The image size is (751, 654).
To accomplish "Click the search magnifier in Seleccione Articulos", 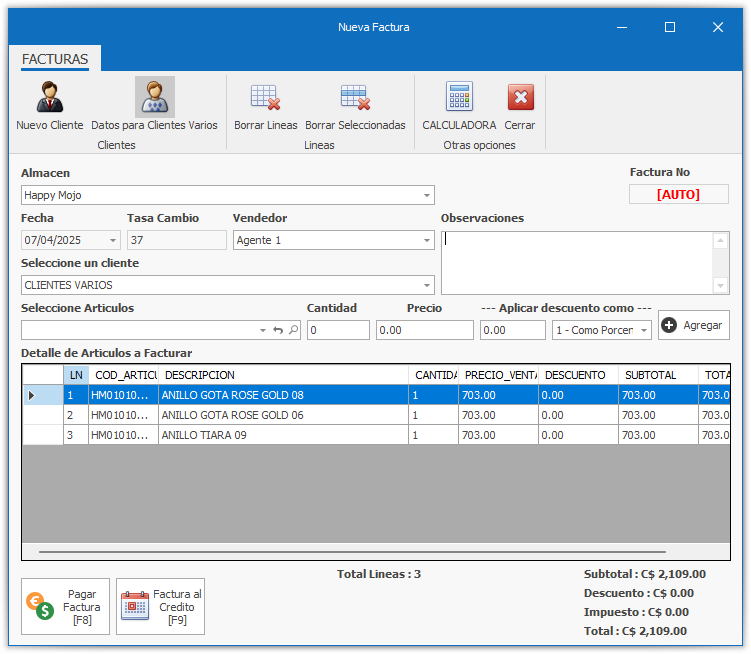I will click(294, 330).
